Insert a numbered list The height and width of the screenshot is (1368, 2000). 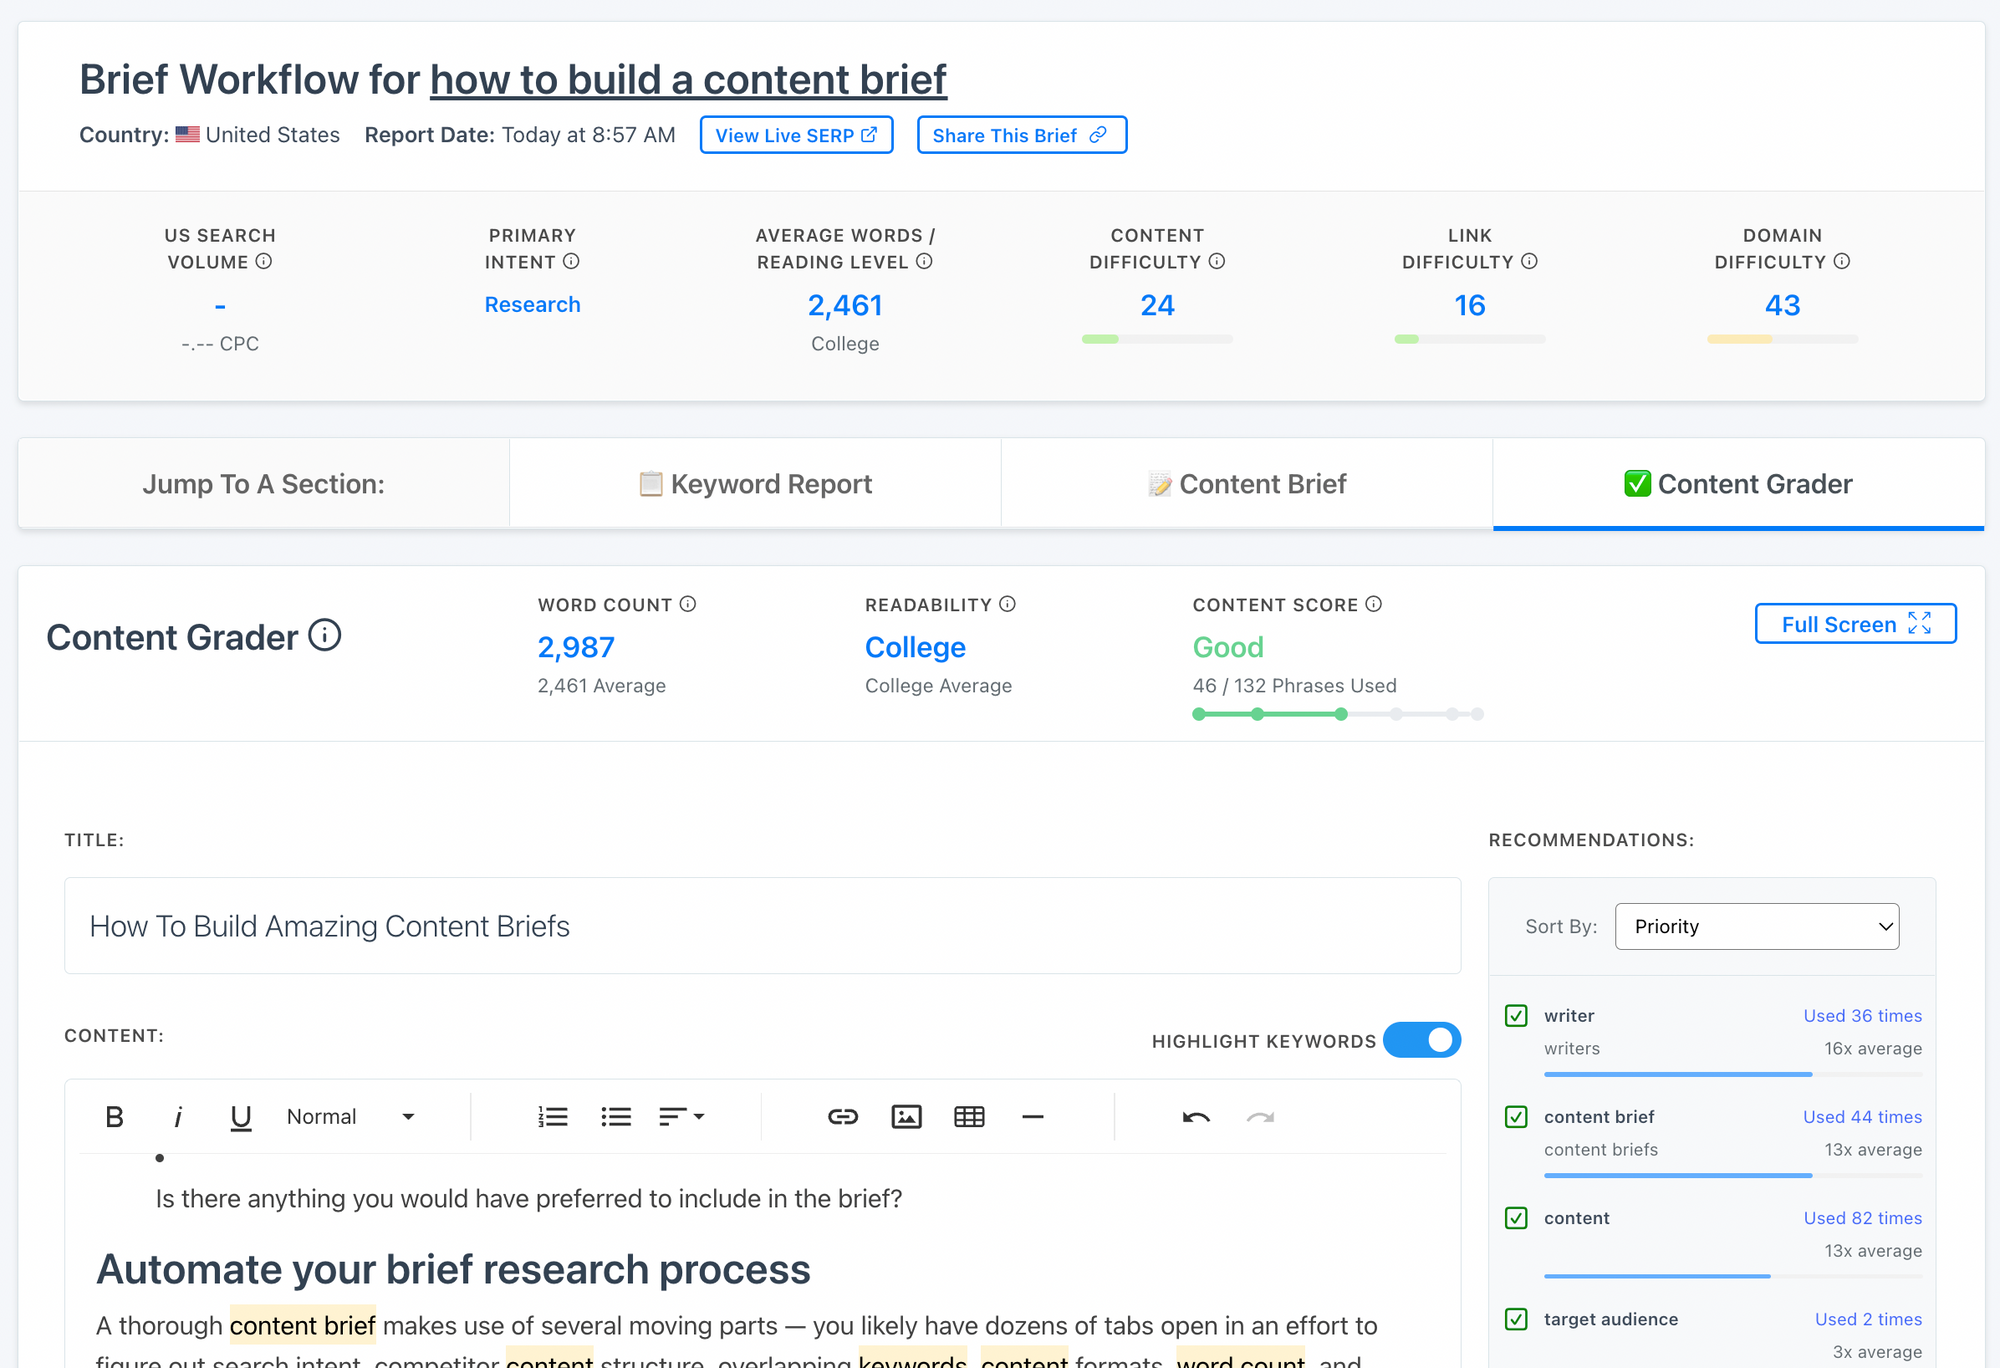pyautogui.click(x=552, y=1117)
